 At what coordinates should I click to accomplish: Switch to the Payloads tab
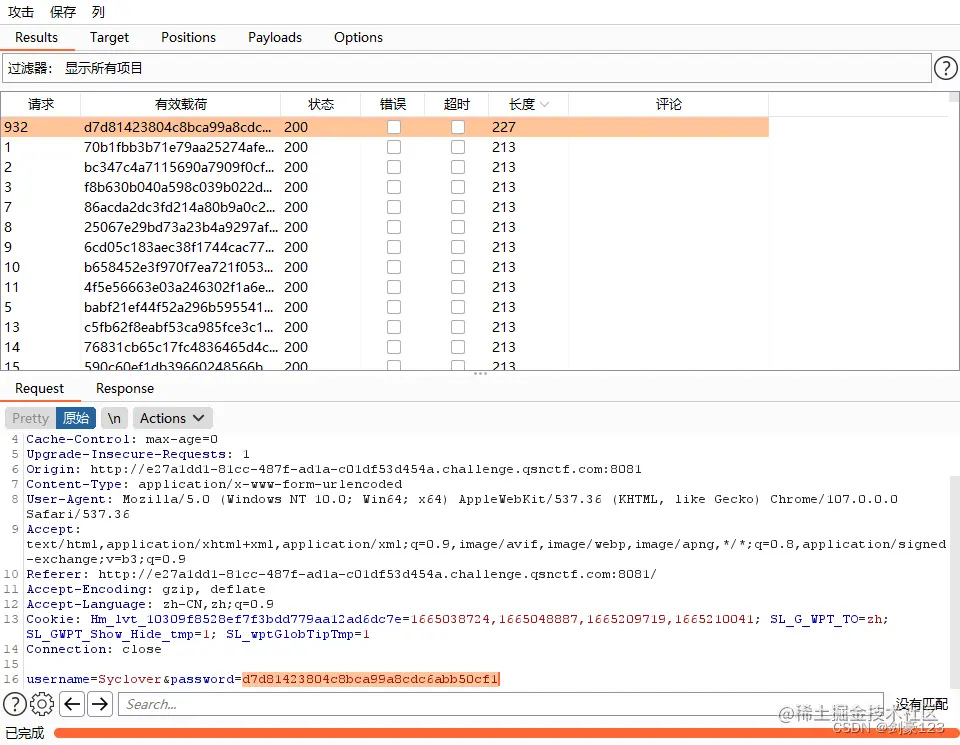point(275,37)
